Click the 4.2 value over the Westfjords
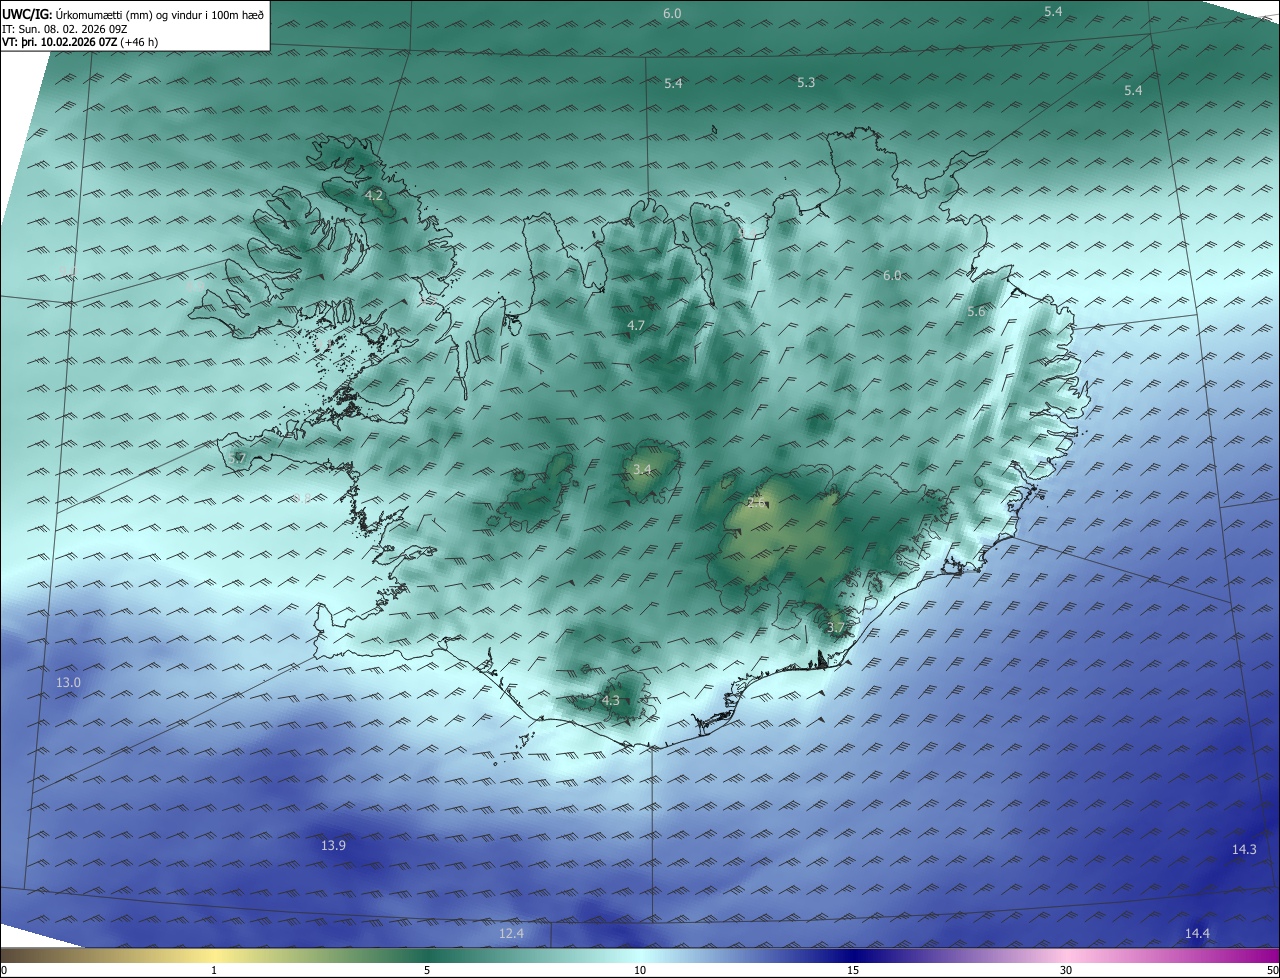The width and height of the screenshot is (1280, 978). [x=374, y=195]
